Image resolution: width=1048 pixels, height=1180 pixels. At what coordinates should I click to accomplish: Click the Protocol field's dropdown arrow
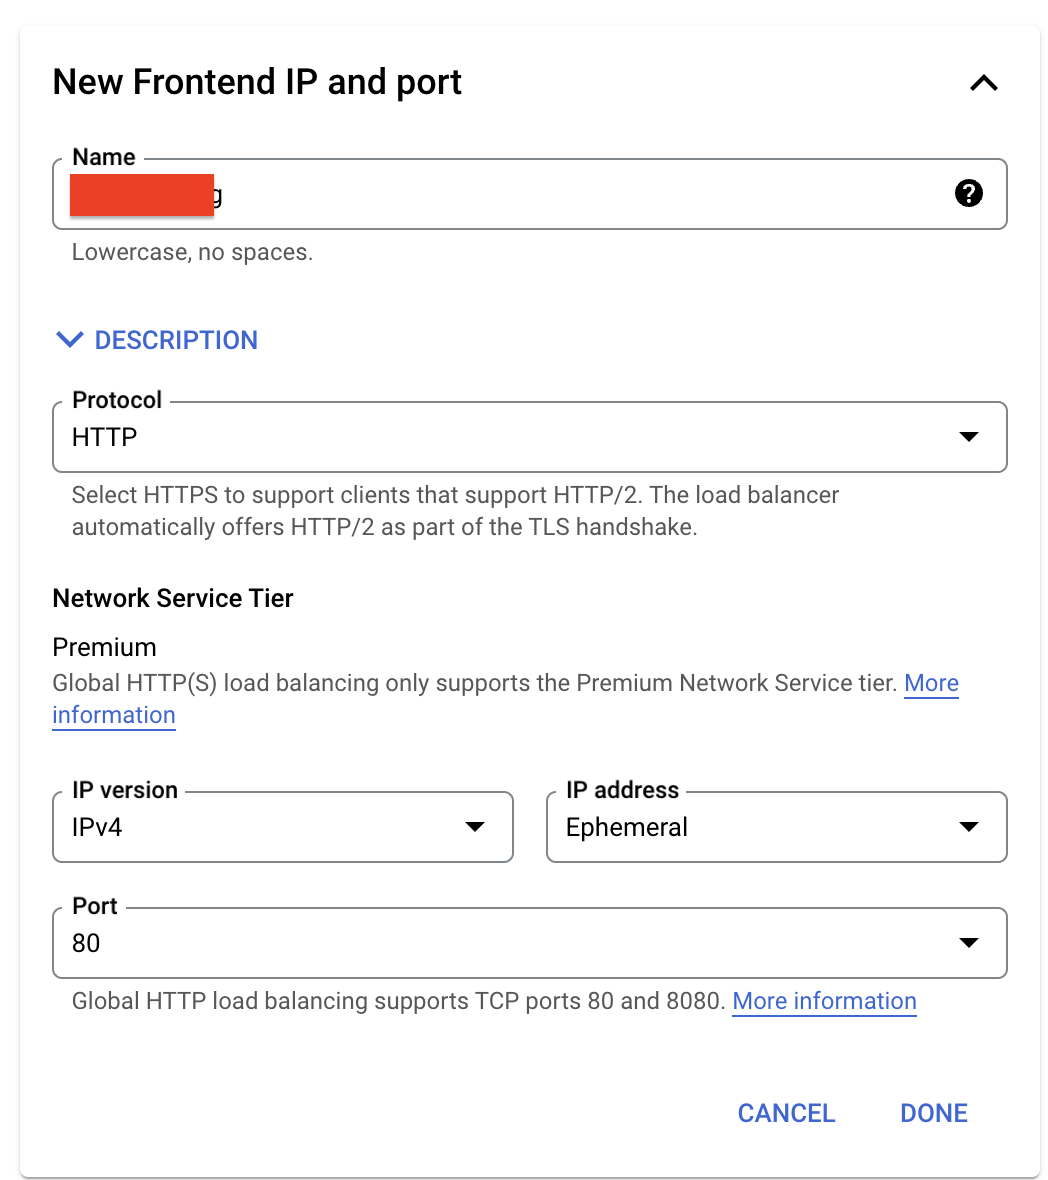[968, 437]
